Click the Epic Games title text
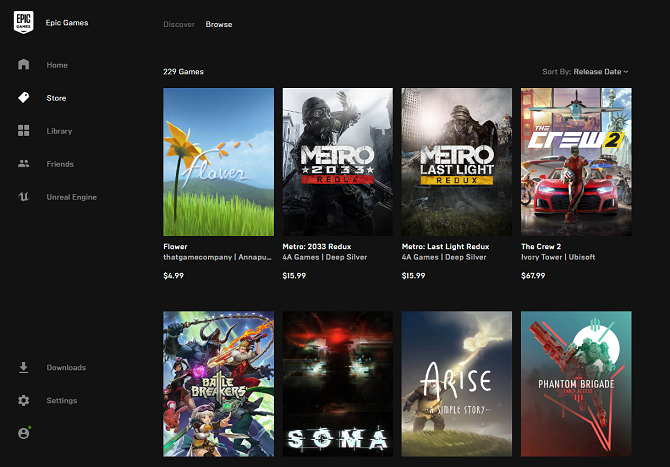 point(67,23)
